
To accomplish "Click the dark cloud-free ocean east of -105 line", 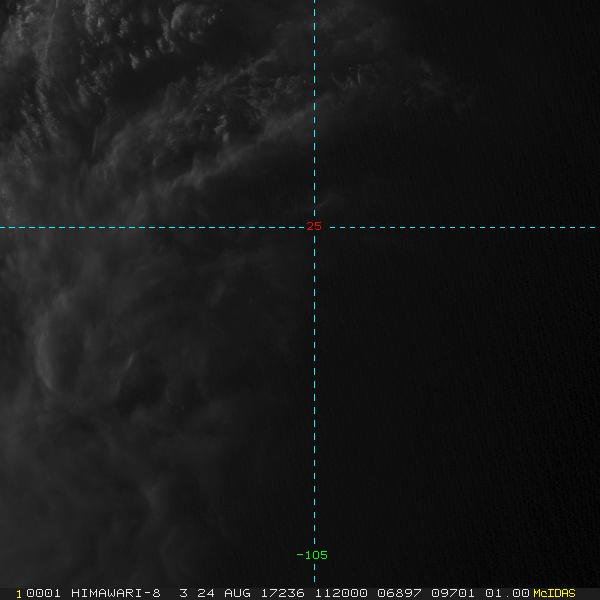I will pos(459,383).
